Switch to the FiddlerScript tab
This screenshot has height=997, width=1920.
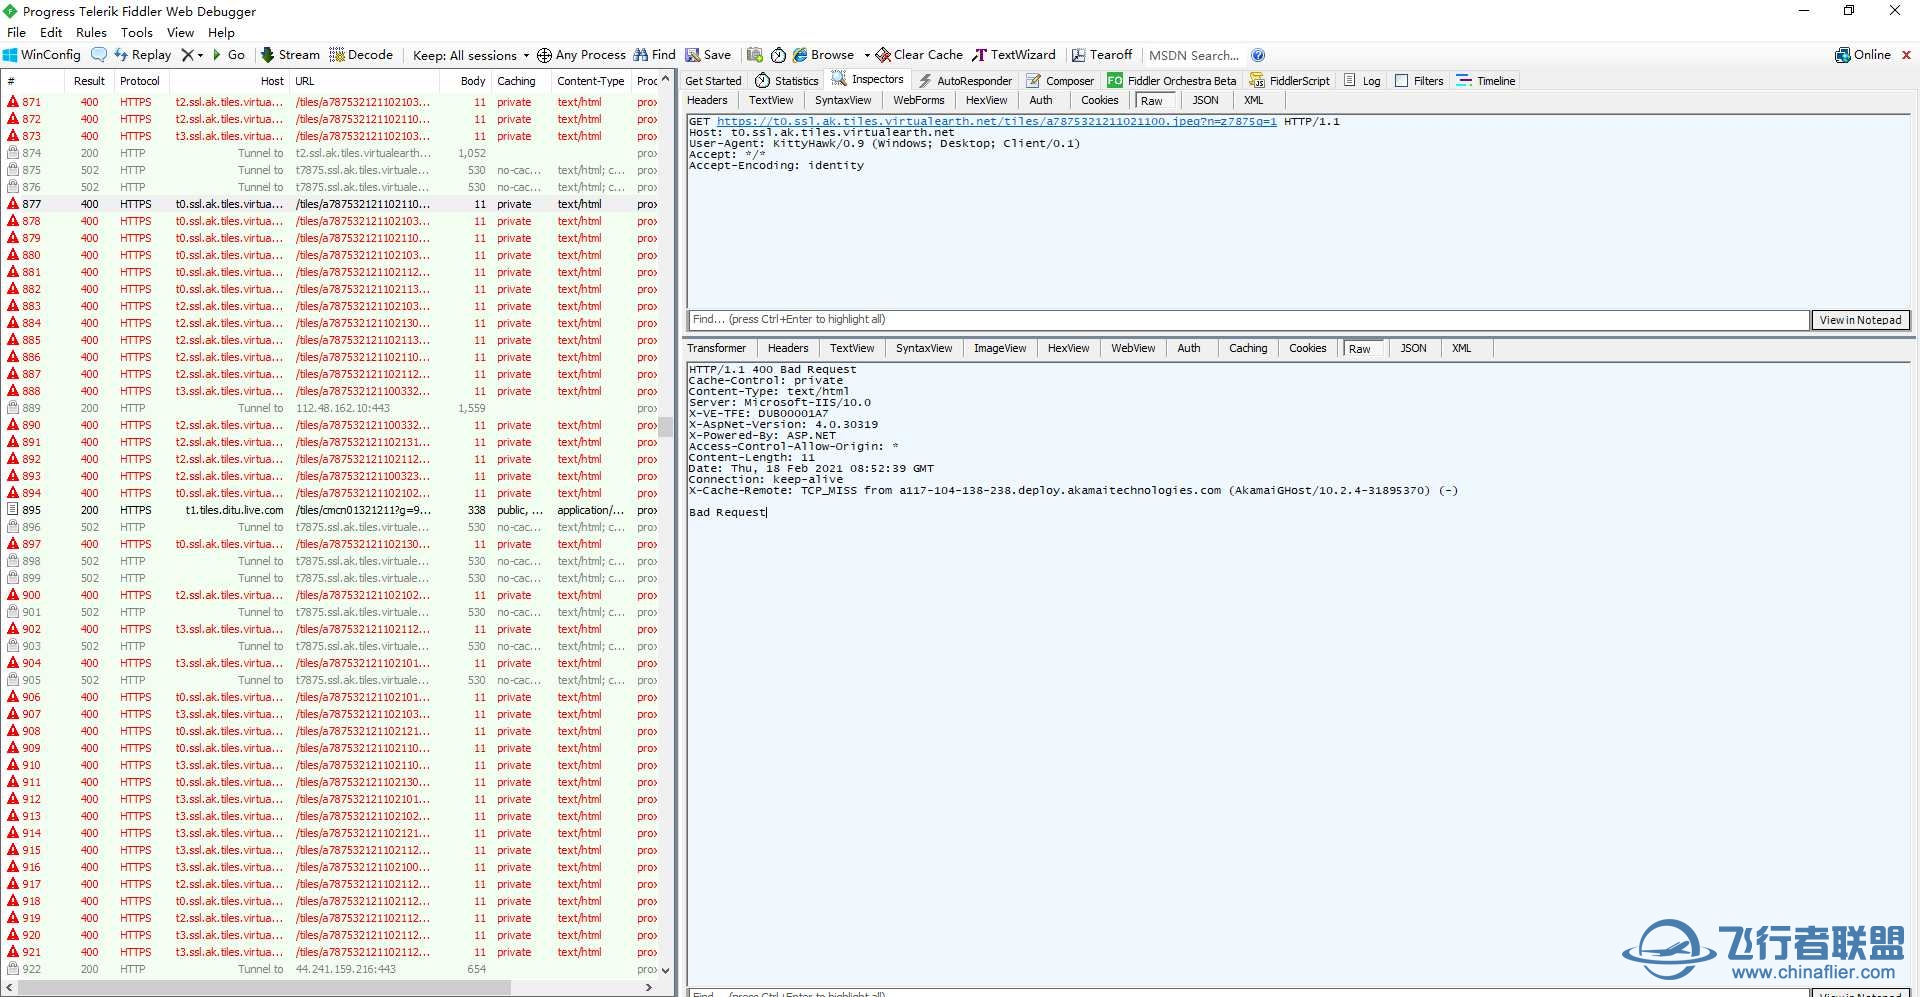[1290, 81]
